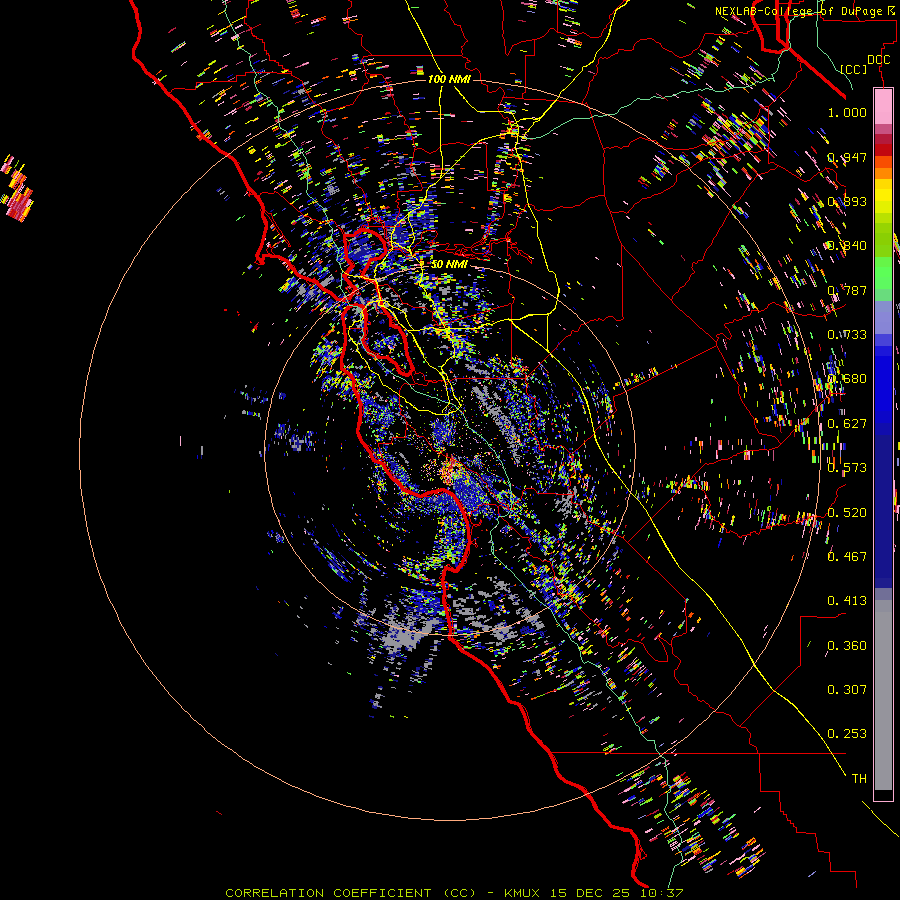Click the 0.840 legend value
The width and height of the screenshot is (900, 900).
[847, 246]
